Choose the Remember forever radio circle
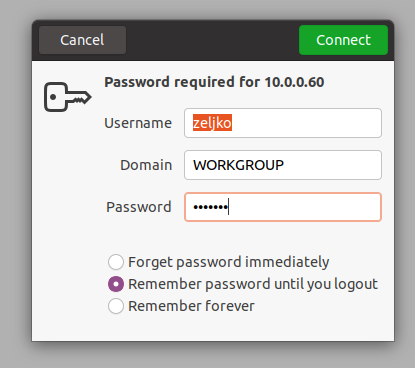This screenshot has width=415, height=368. point(116,306)
